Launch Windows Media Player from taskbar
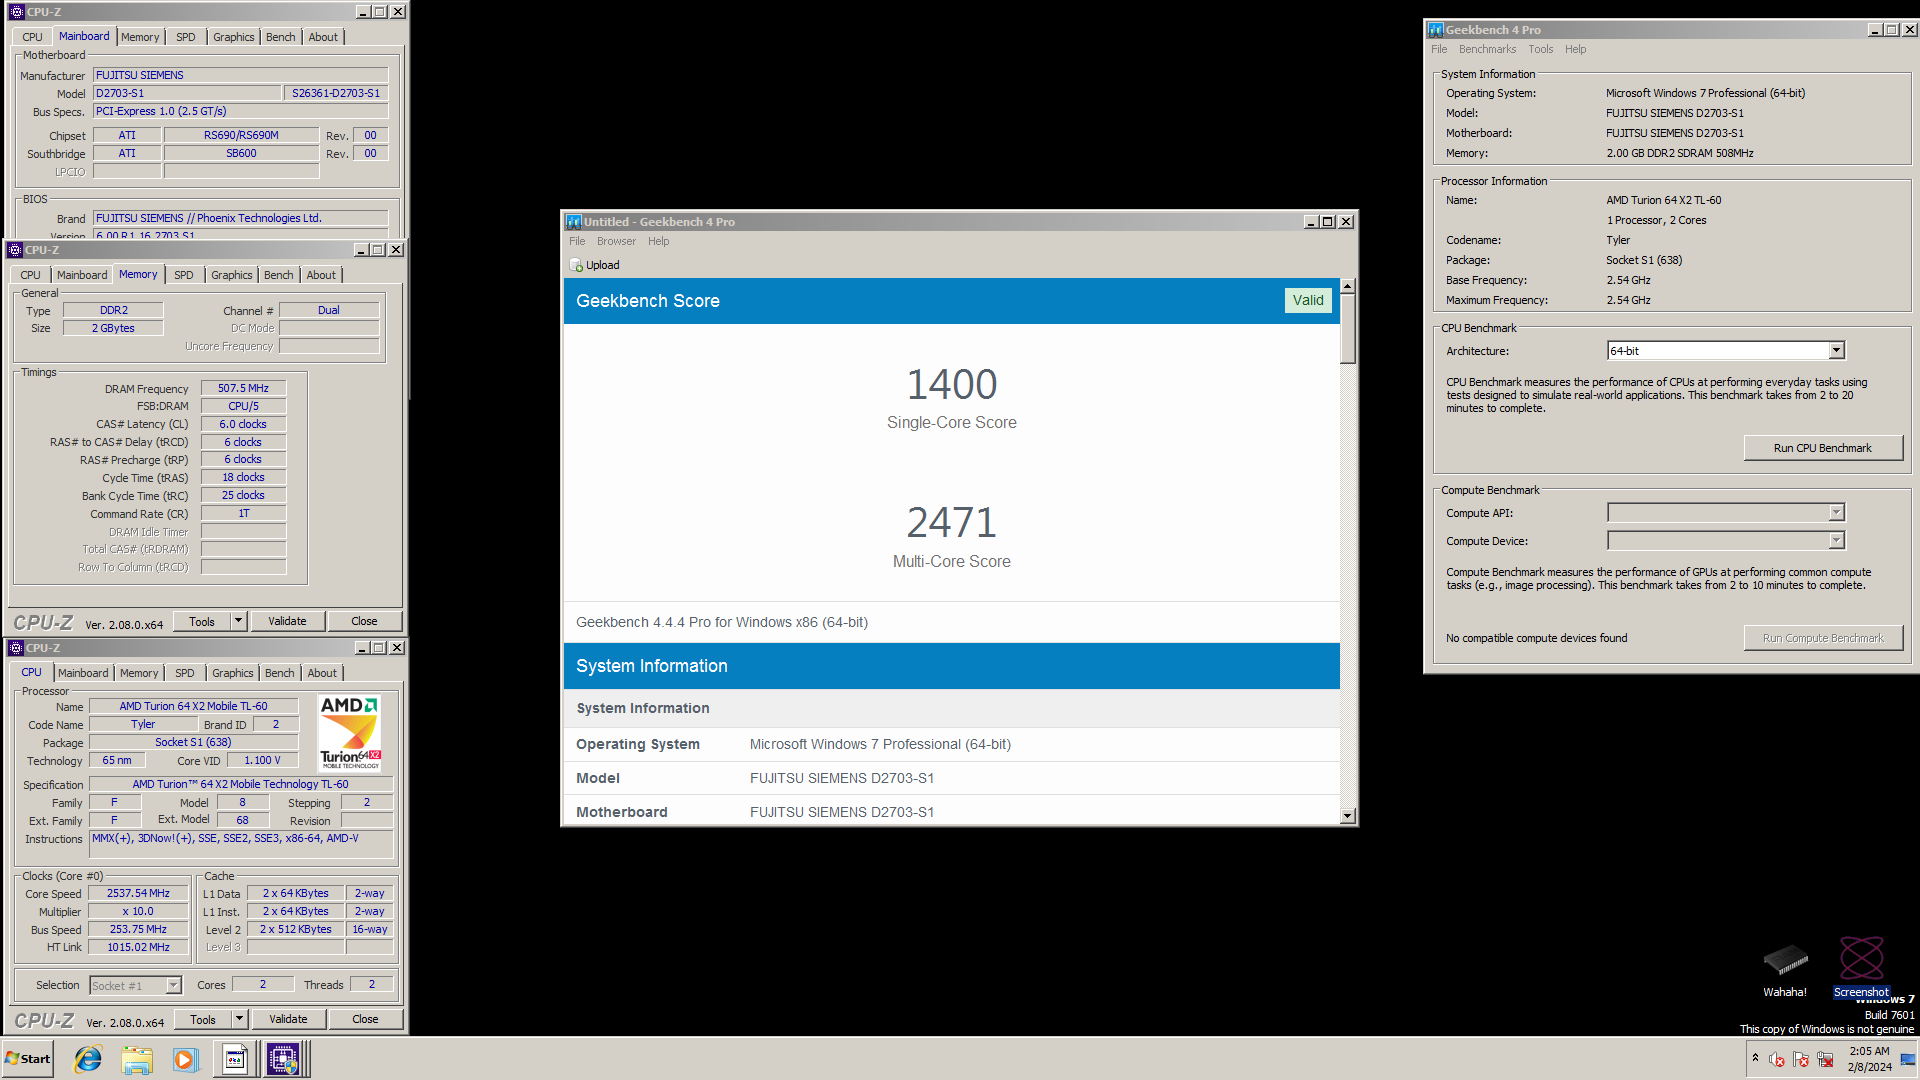 pyautogui.click(x=185, y=1059)
